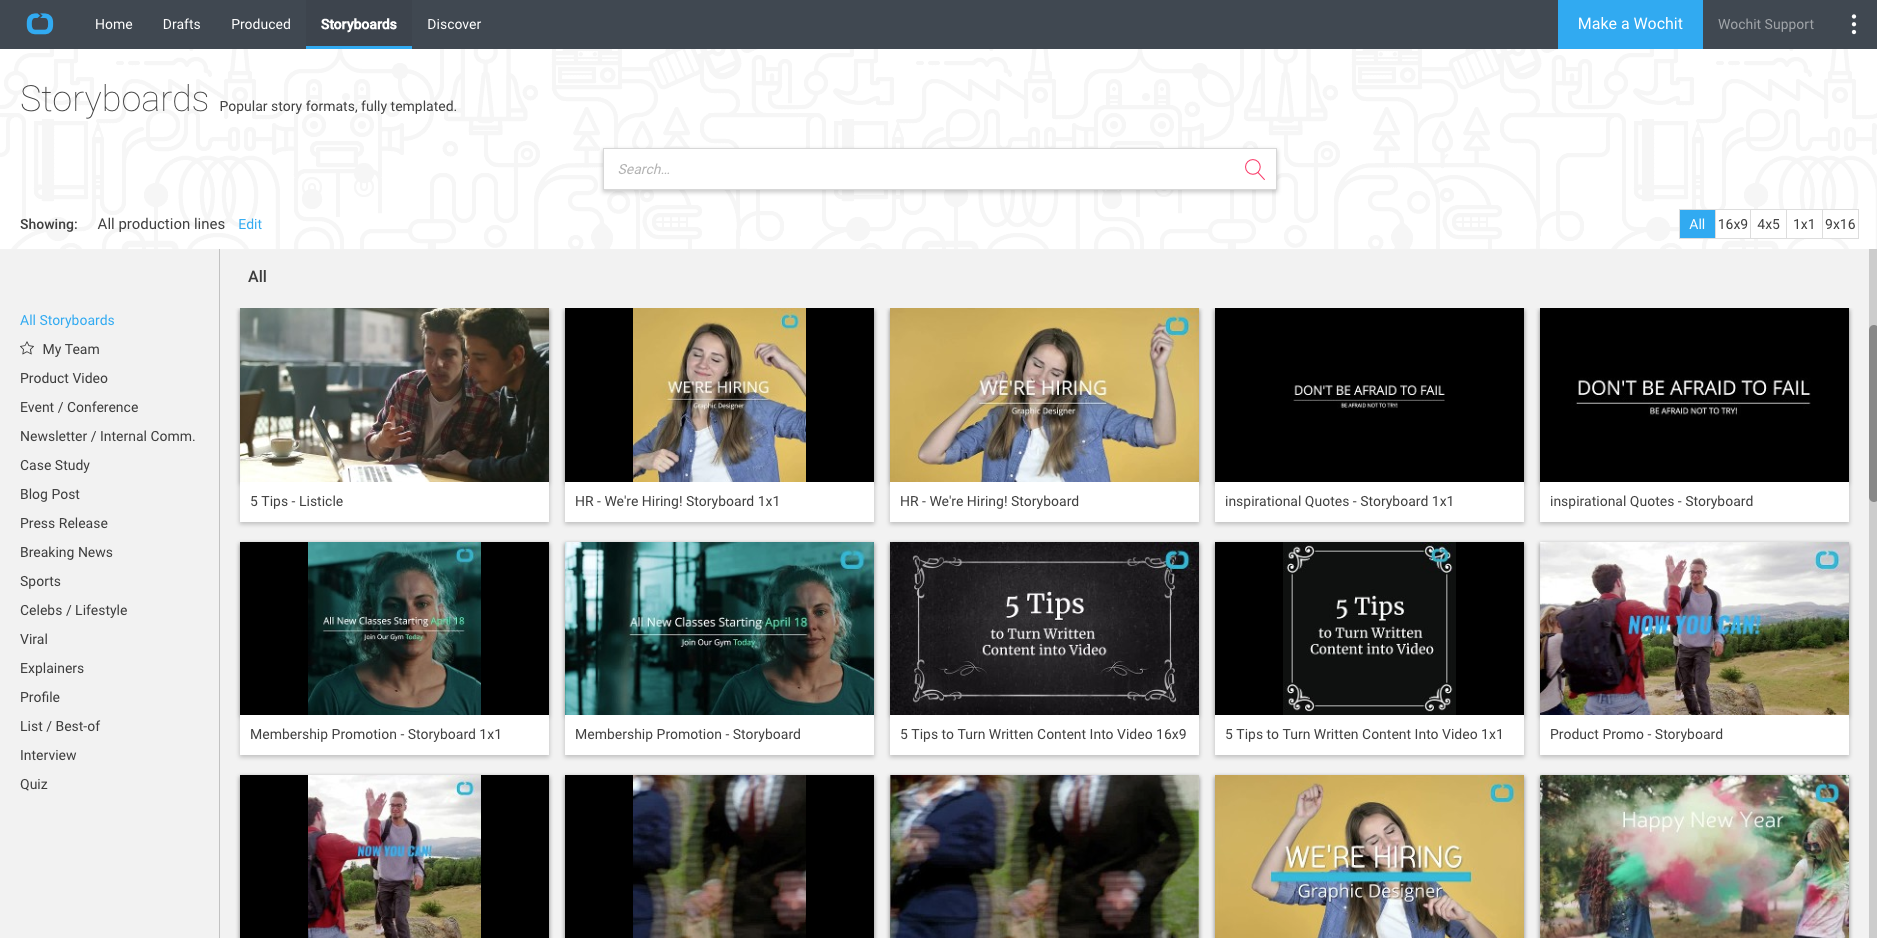Open the Viral category
This screenshot has width=1877, height=938.
pos(34,639)
